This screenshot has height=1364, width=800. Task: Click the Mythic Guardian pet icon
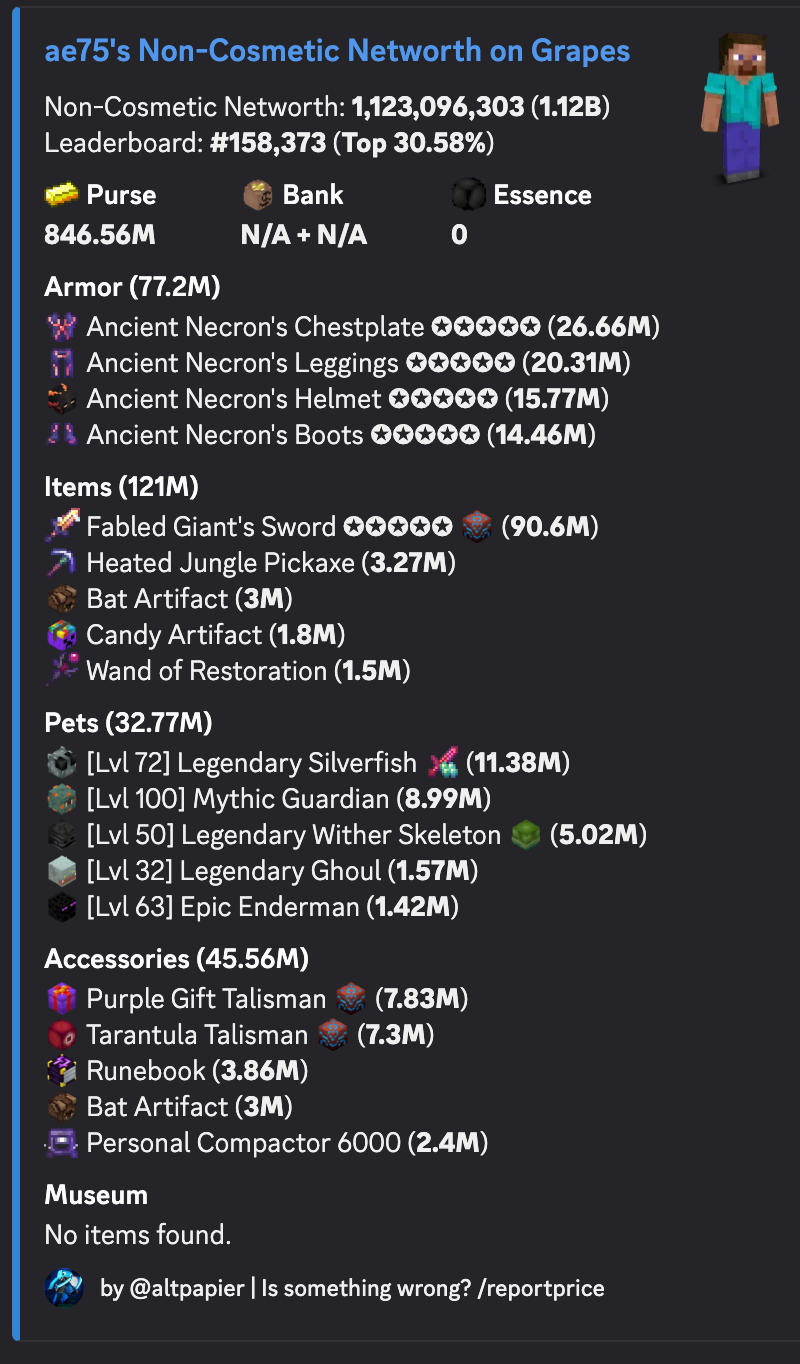click(x=62, y=799)
